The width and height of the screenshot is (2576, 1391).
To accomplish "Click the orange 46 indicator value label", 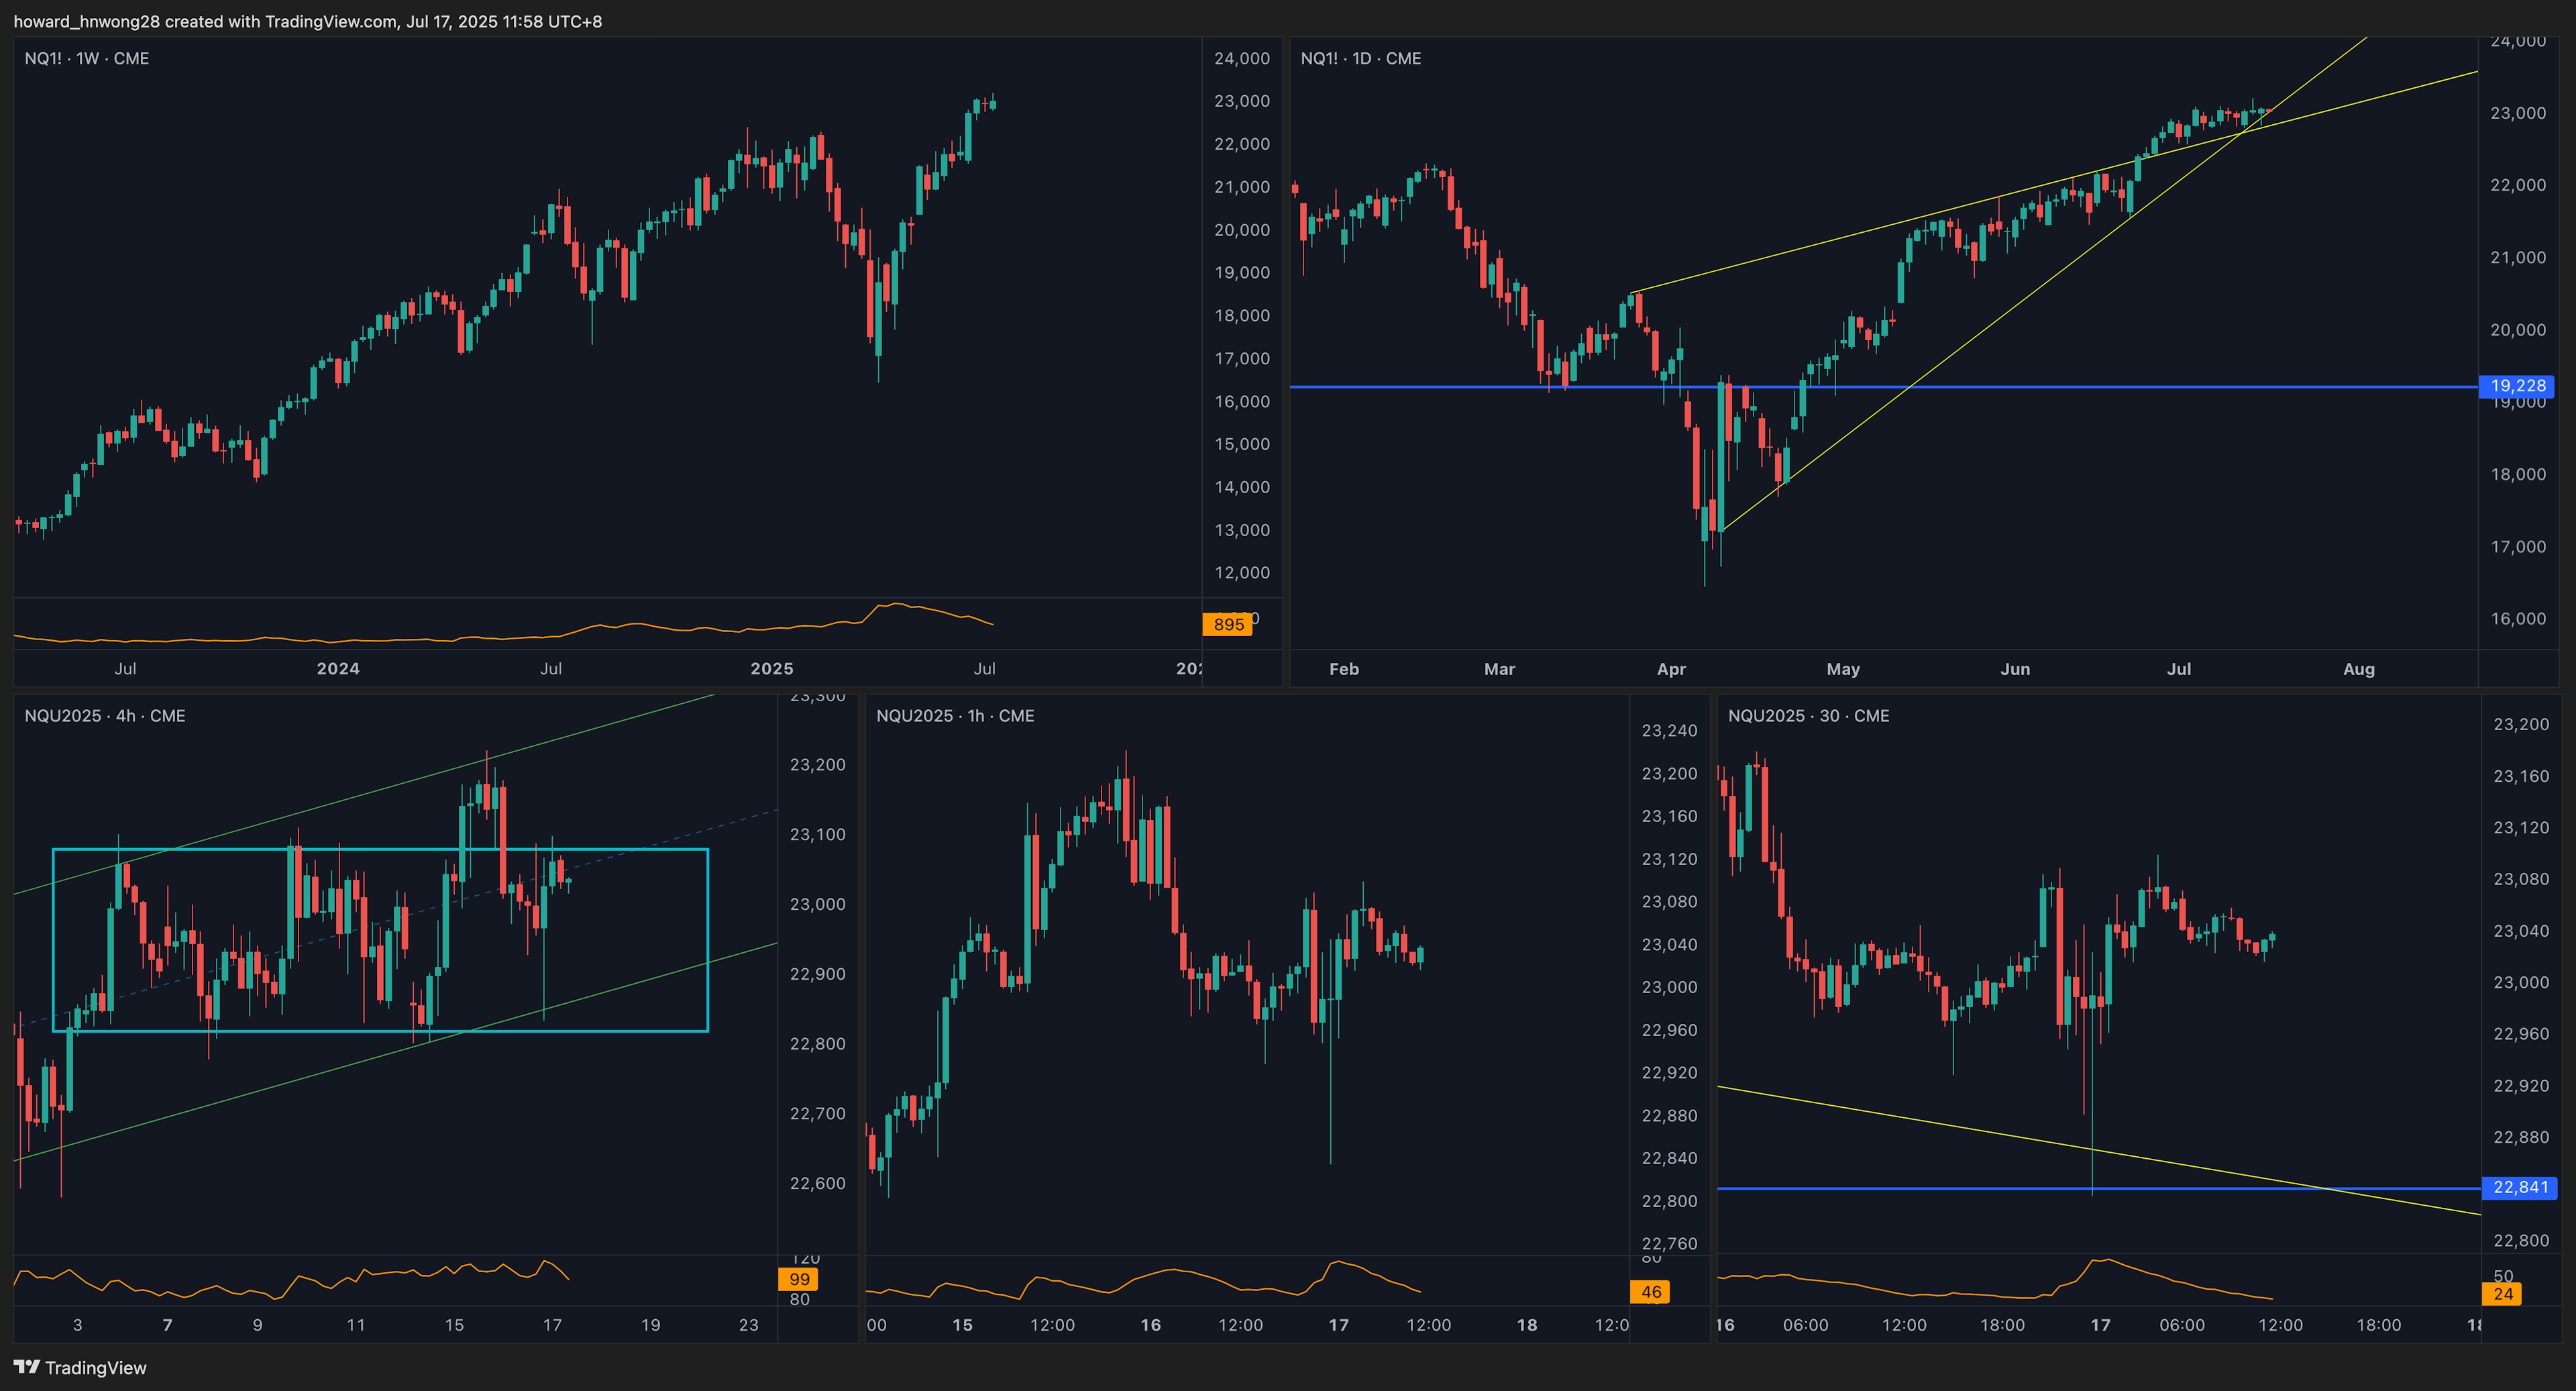I will [x=1651, y=1292].
